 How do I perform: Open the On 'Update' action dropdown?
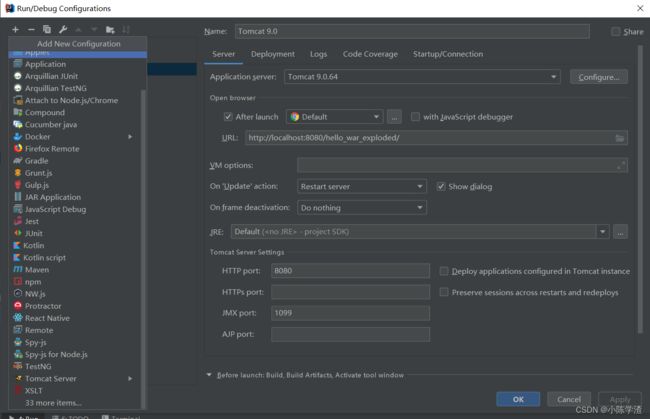[x=362, y=186]
